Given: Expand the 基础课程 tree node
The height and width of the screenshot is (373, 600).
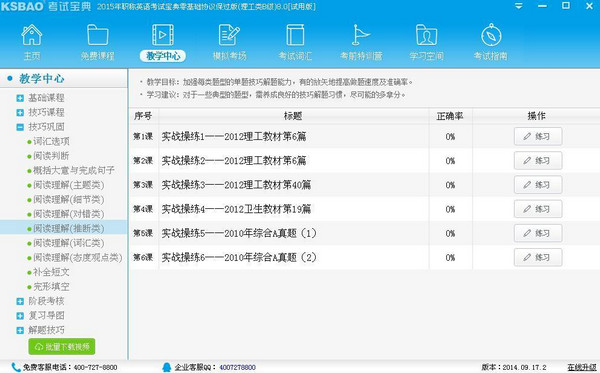Looking at the screenshot, I should point(20,98).
